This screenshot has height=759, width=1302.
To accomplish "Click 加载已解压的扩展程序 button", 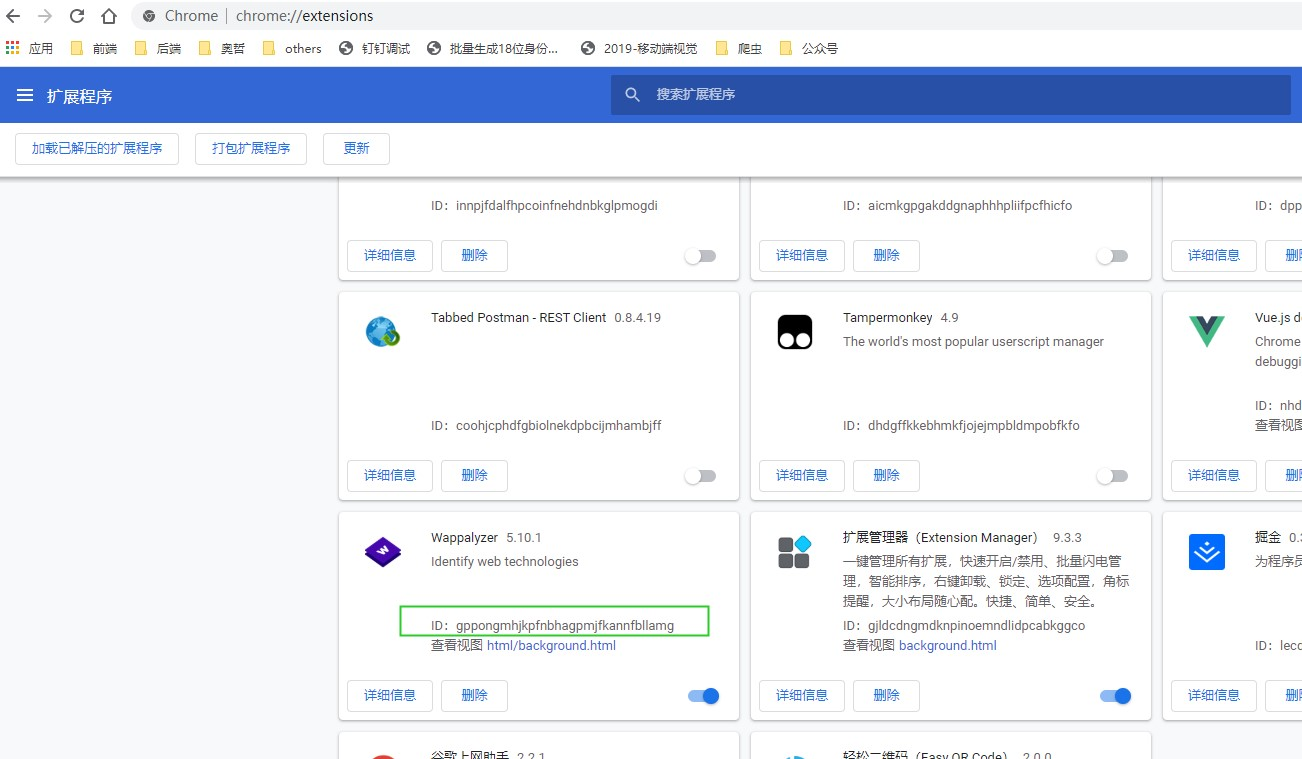I will tap(97, 148).
